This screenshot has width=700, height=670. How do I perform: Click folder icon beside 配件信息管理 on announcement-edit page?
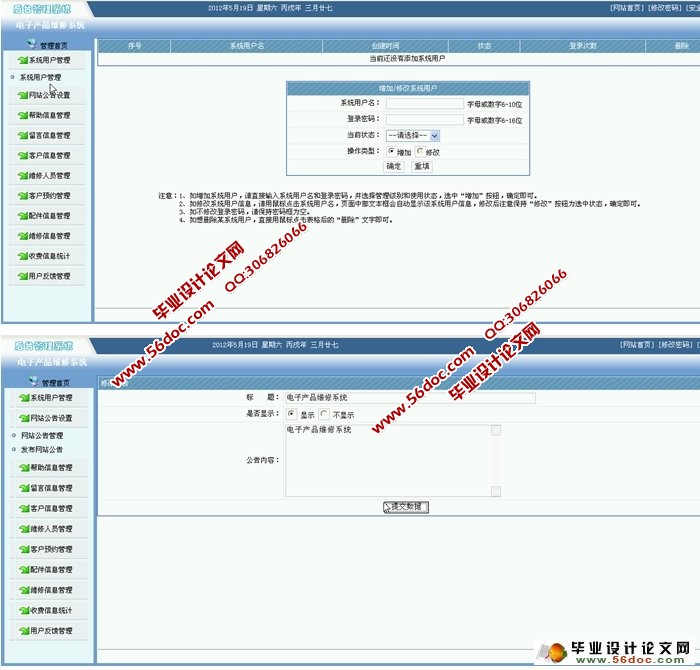pyautogui.click(x=25, y=570)
